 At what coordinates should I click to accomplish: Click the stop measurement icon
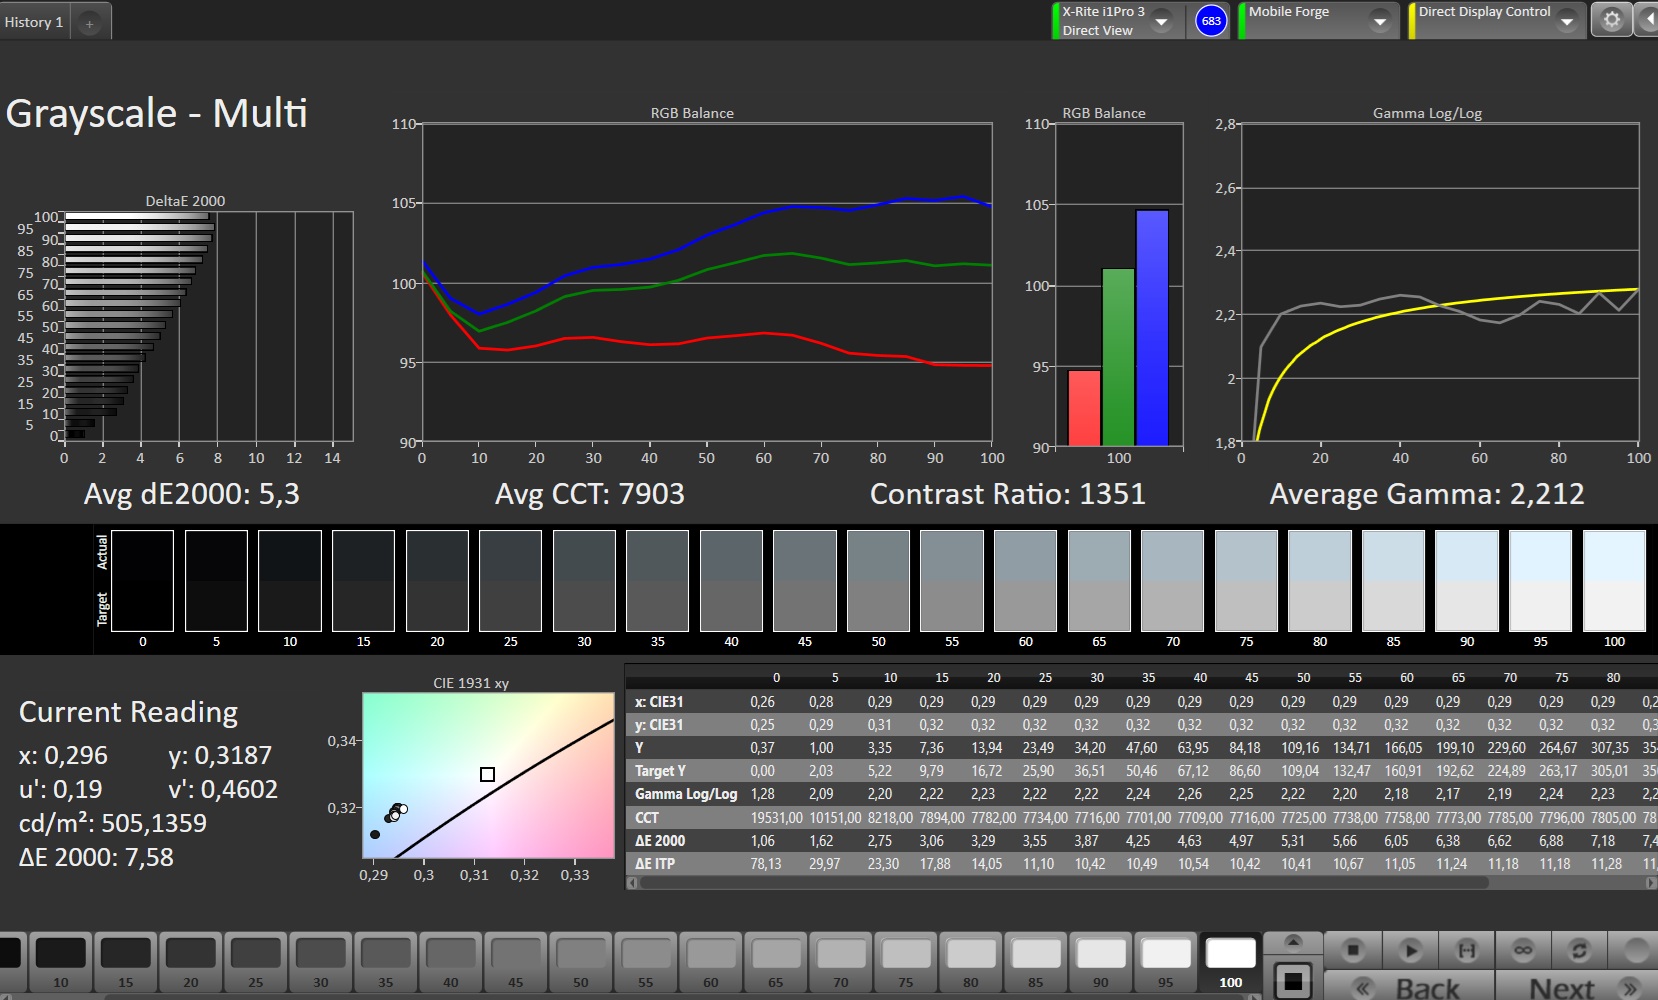click(1353, 950)
